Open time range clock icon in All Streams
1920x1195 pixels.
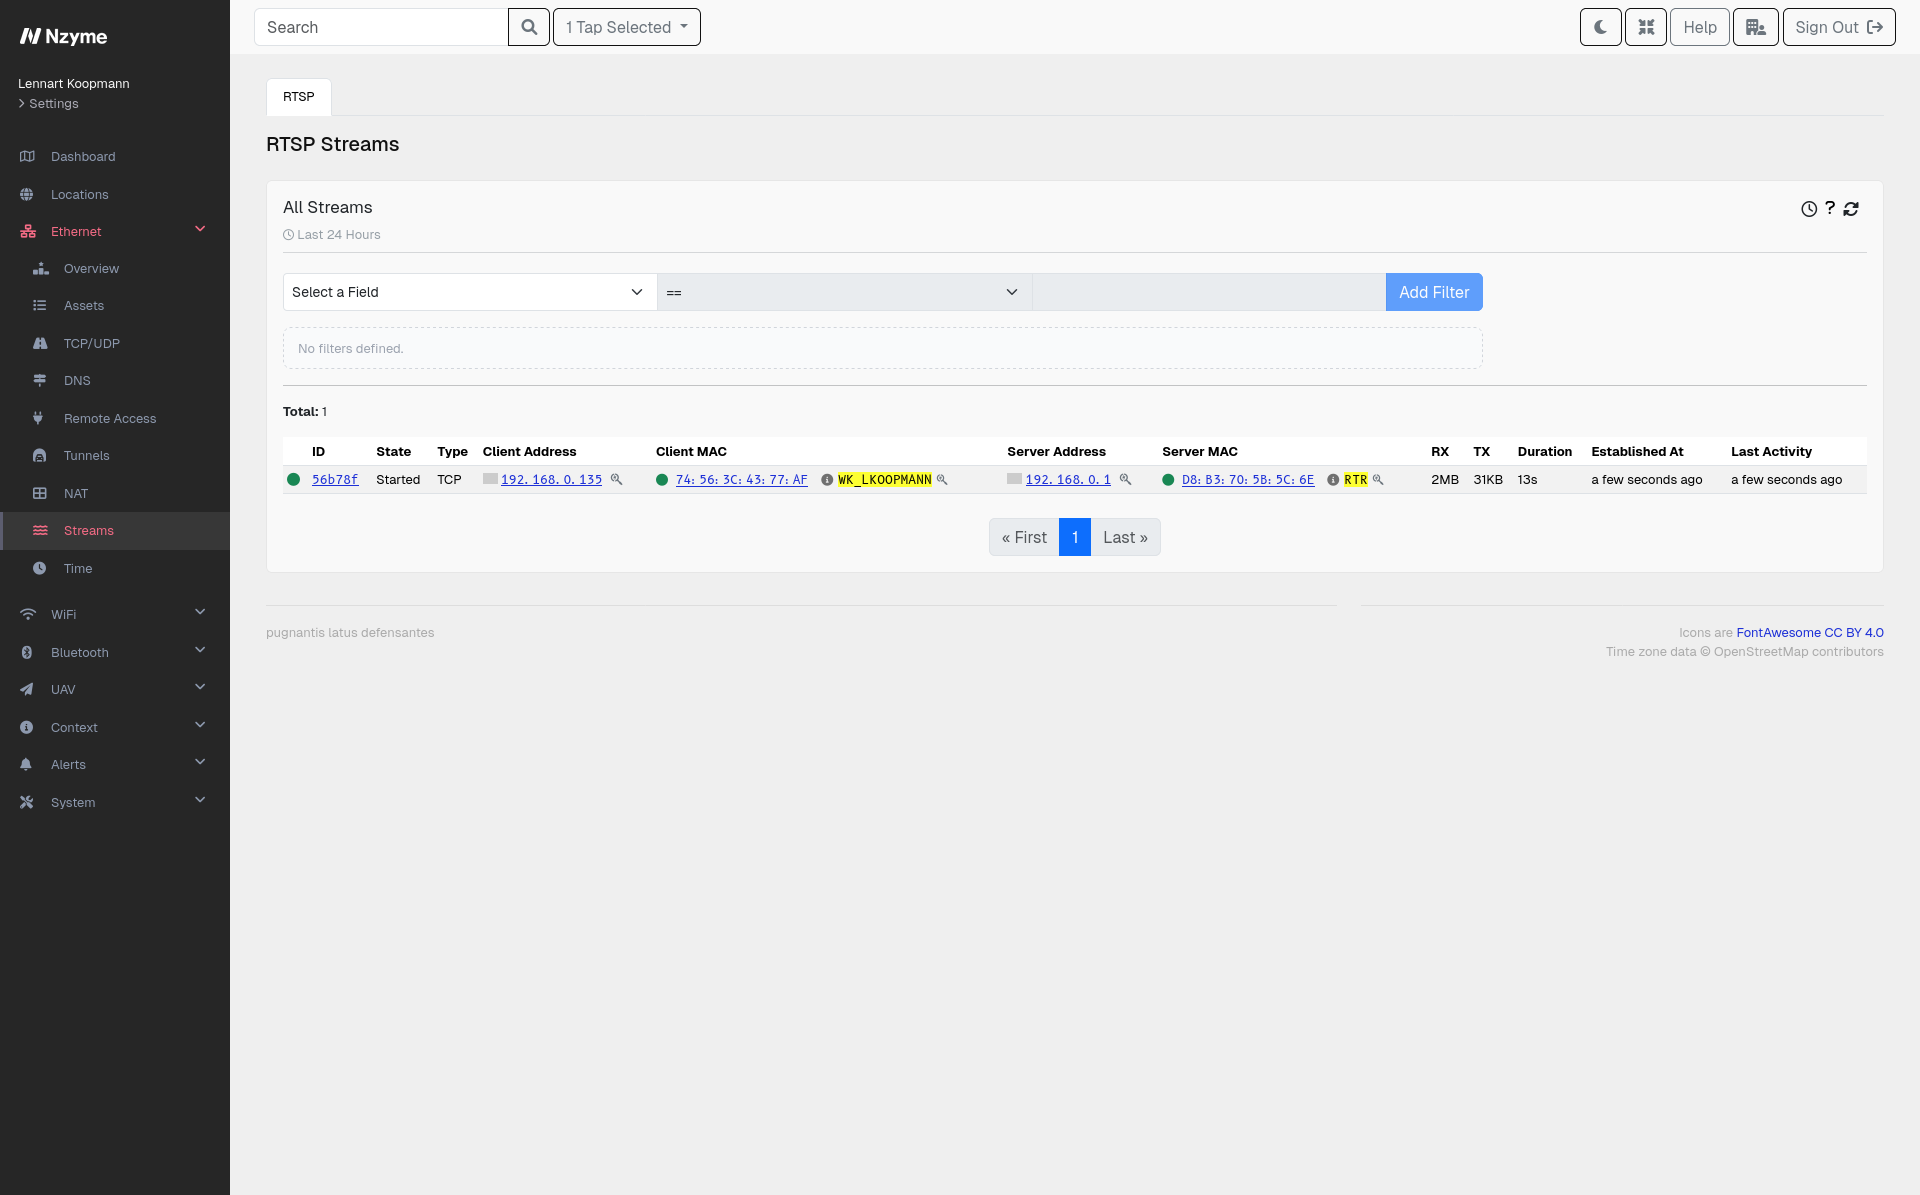[1809, 209]
